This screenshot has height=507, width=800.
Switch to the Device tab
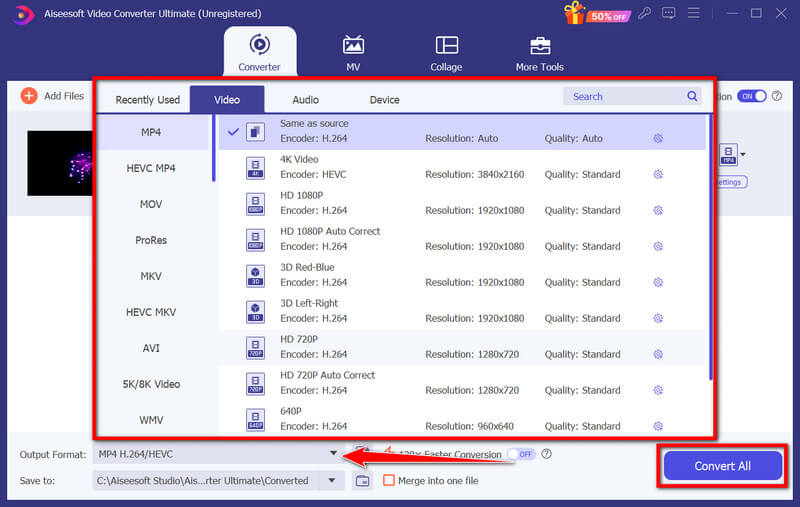pos(384,99)
